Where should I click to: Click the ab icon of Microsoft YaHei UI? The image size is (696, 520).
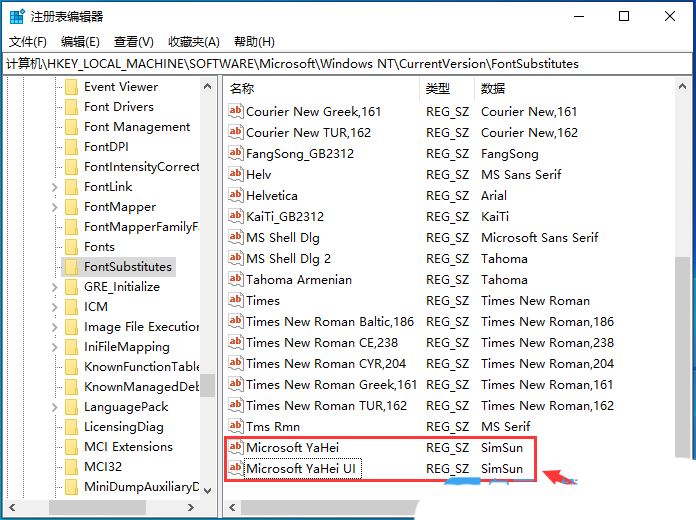[x=236, y=468]
